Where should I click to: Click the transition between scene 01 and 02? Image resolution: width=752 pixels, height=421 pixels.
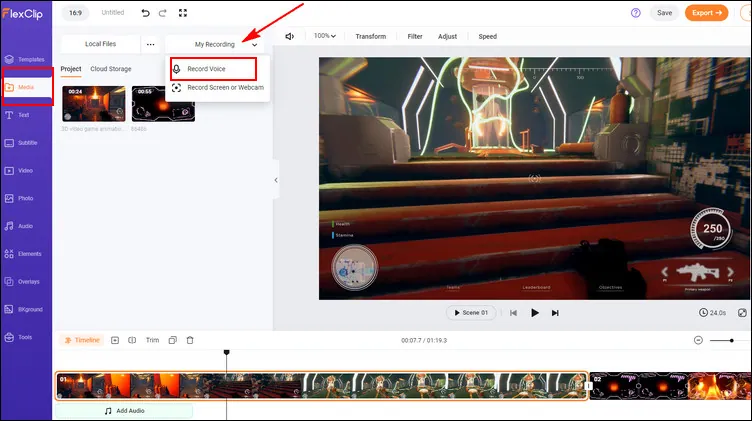[x=589, y=386]
